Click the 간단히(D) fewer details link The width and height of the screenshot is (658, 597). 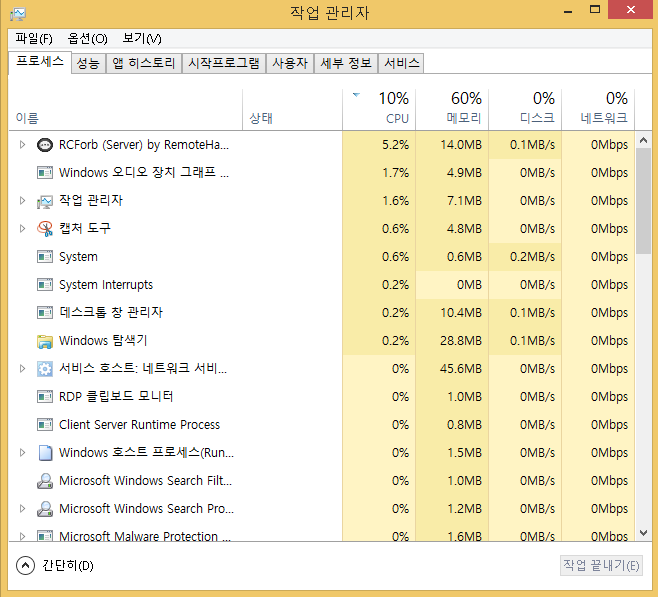tap(68, 566)
